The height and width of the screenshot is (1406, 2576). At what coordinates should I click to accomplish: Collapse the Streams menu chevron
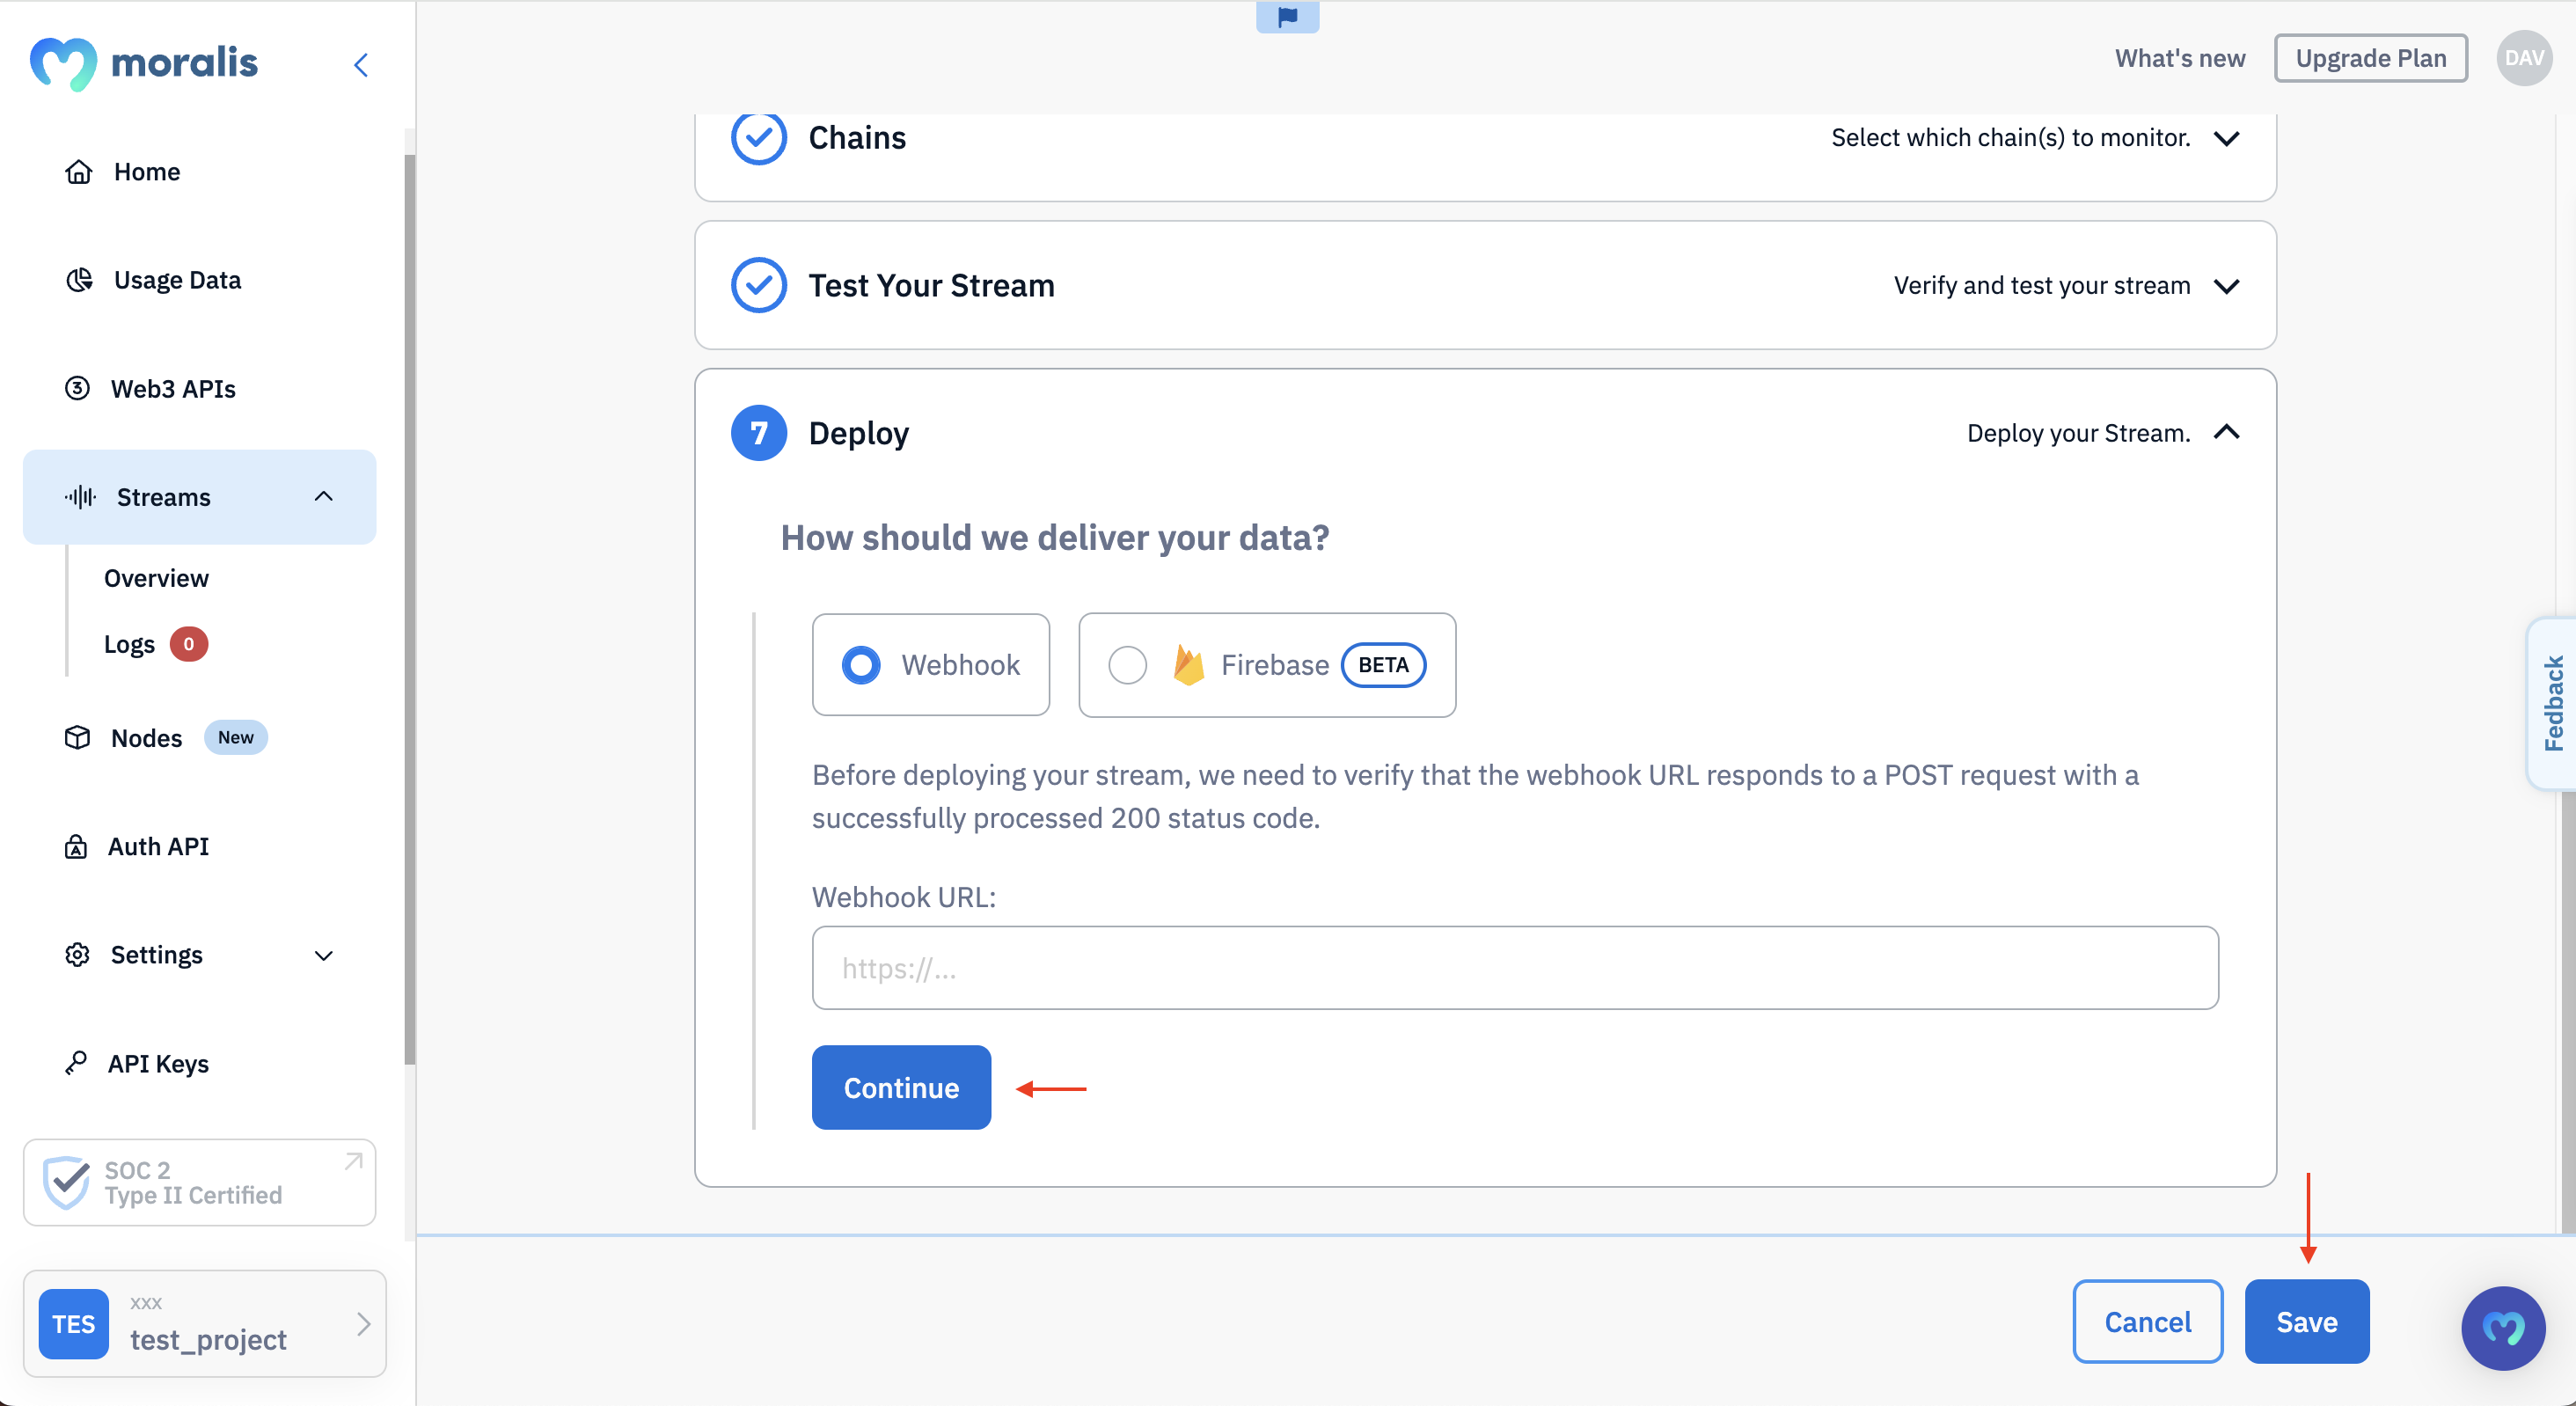click(x=324, y=497)
